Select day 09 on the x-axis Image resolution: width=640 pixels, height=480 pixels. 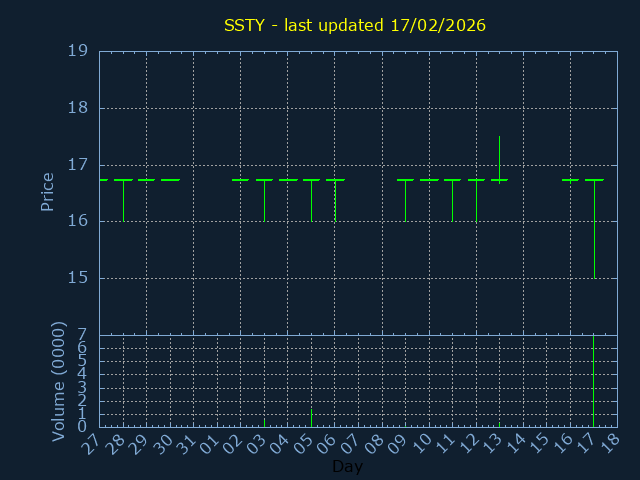coord(397,443)
